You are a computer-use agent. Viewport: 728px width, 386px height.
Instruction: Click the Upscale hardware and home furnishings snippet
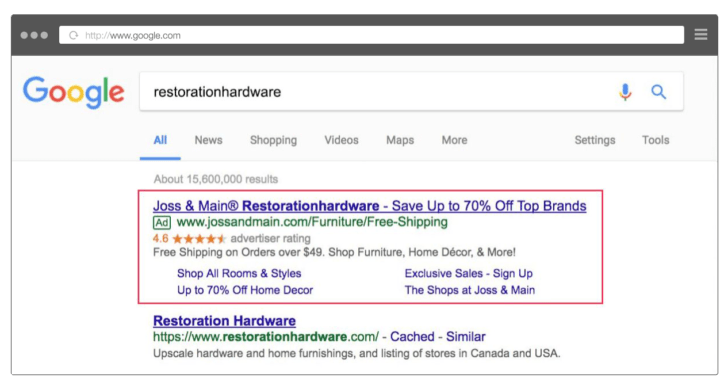tap(357, 353)
